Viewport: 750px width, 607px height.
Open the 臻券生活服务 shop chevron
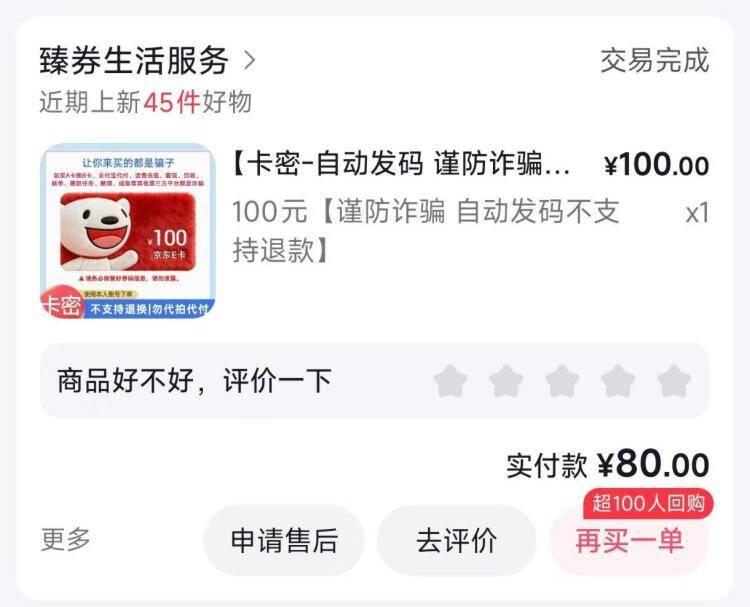[250, 61]
